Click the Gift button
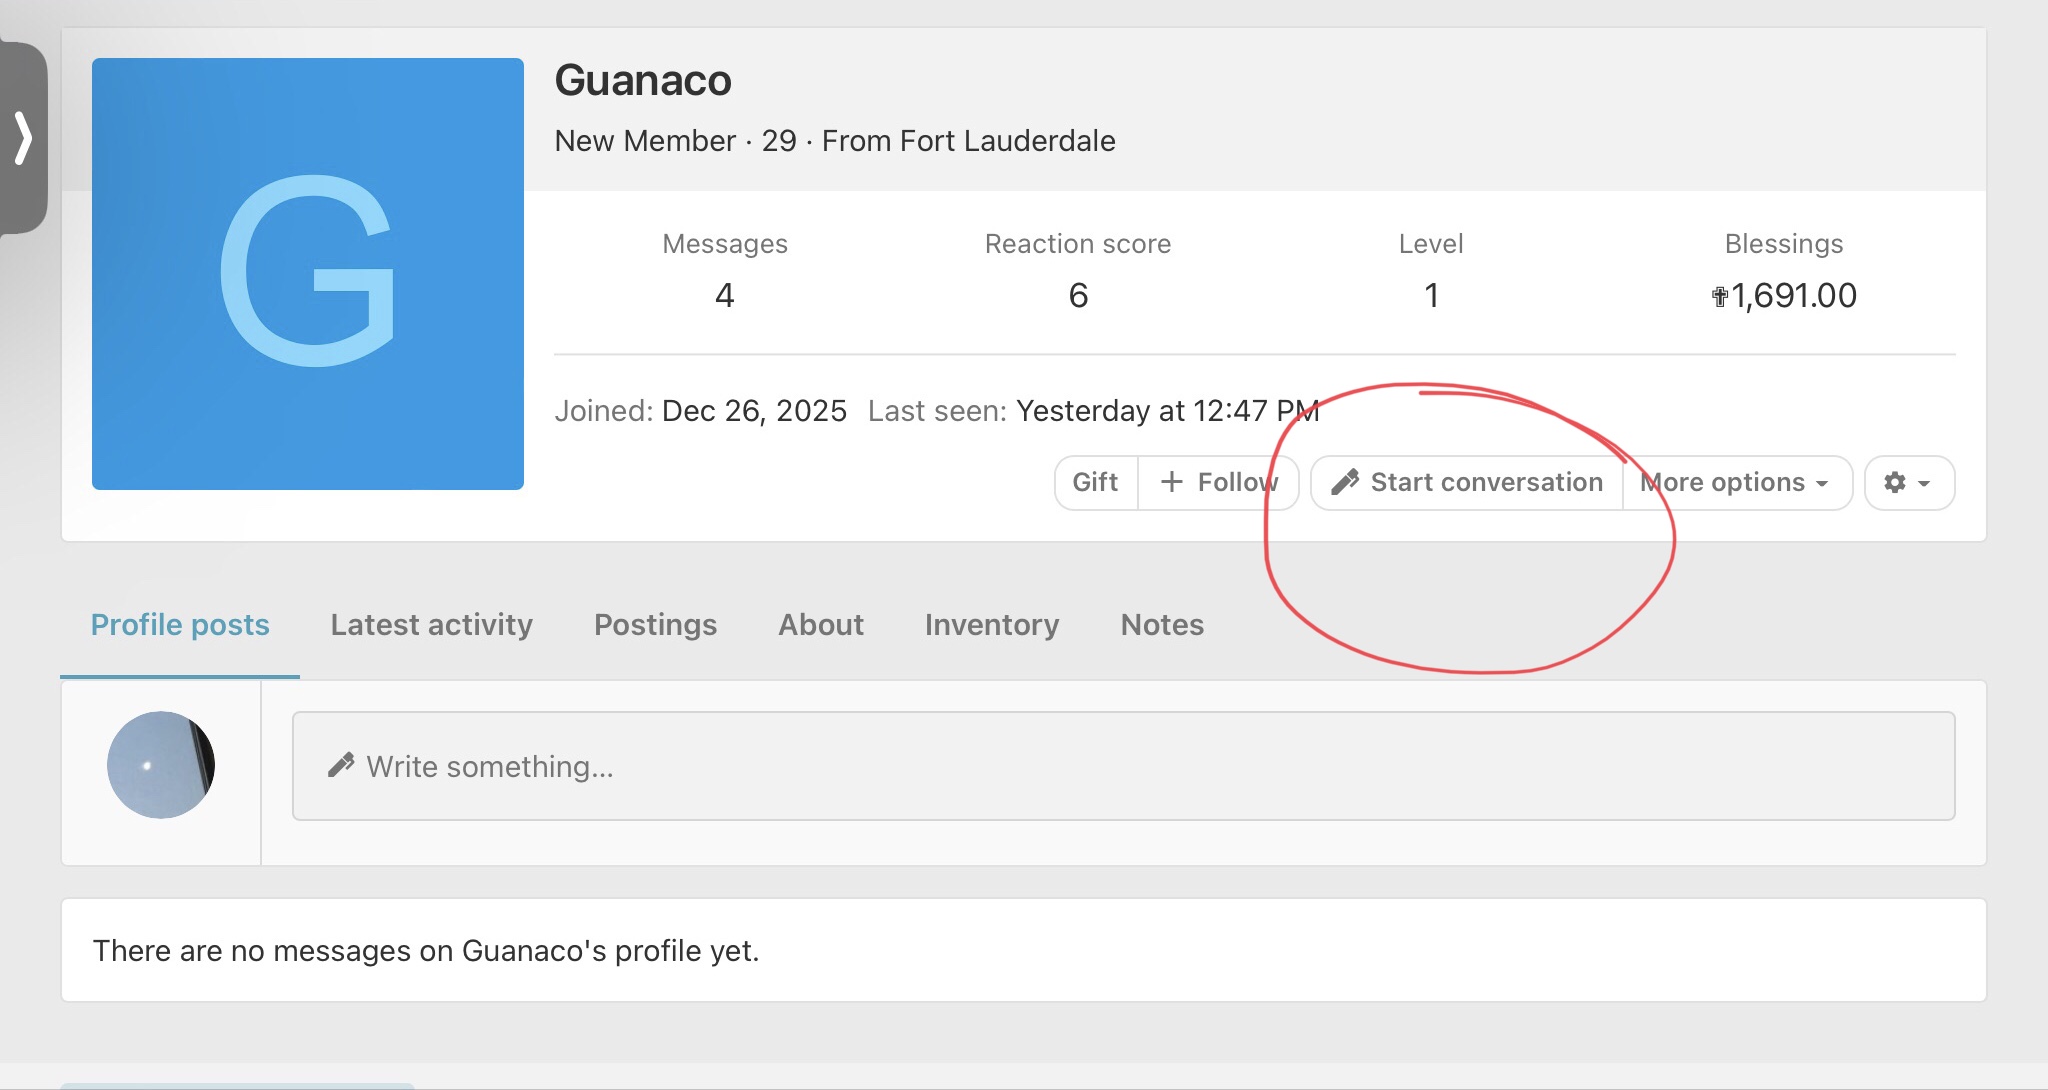Screen dimensions: 2048x1090 point(1095,483)
